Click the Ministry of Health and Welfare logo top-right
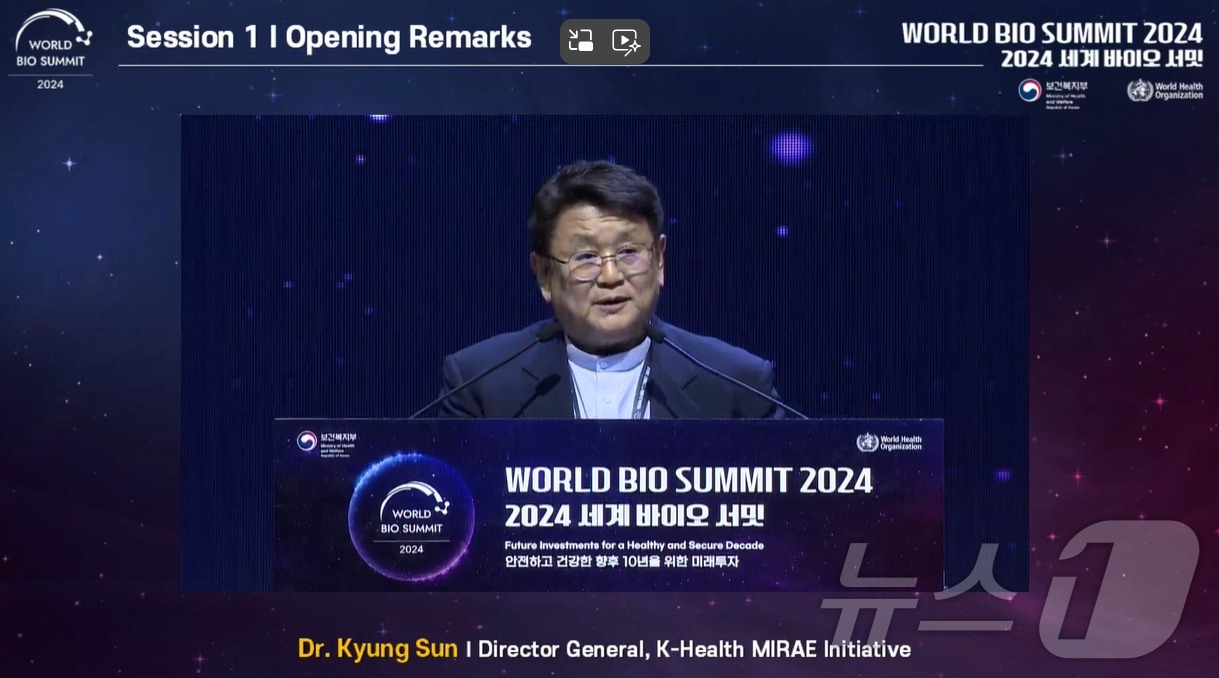 [1053, 92]
